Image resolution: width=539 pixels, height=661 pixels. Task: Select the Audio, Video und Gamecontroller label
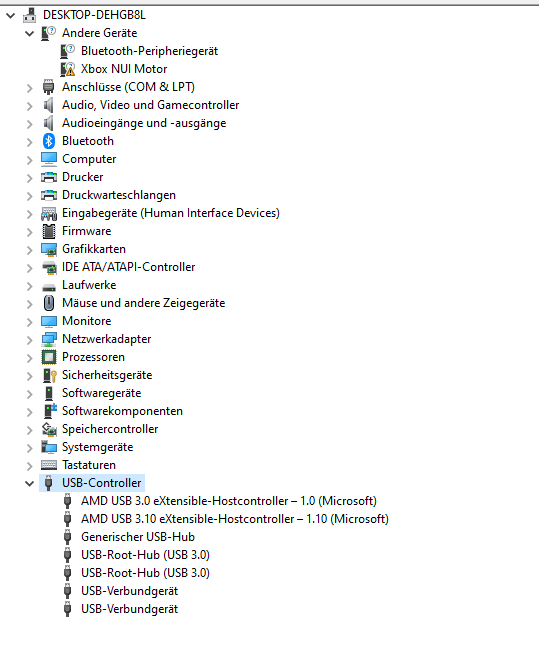click(150, 105)
